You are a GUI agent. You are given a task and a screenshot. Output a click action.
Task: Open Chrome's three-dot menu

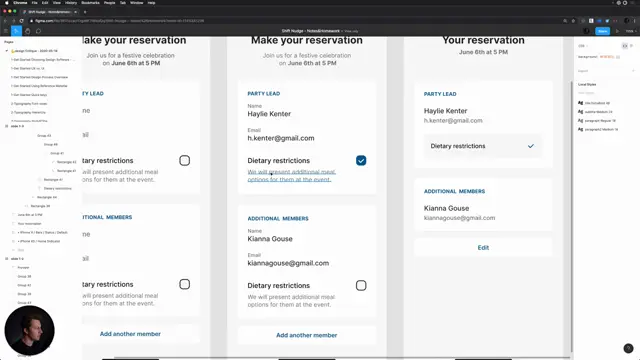point(635,21)
